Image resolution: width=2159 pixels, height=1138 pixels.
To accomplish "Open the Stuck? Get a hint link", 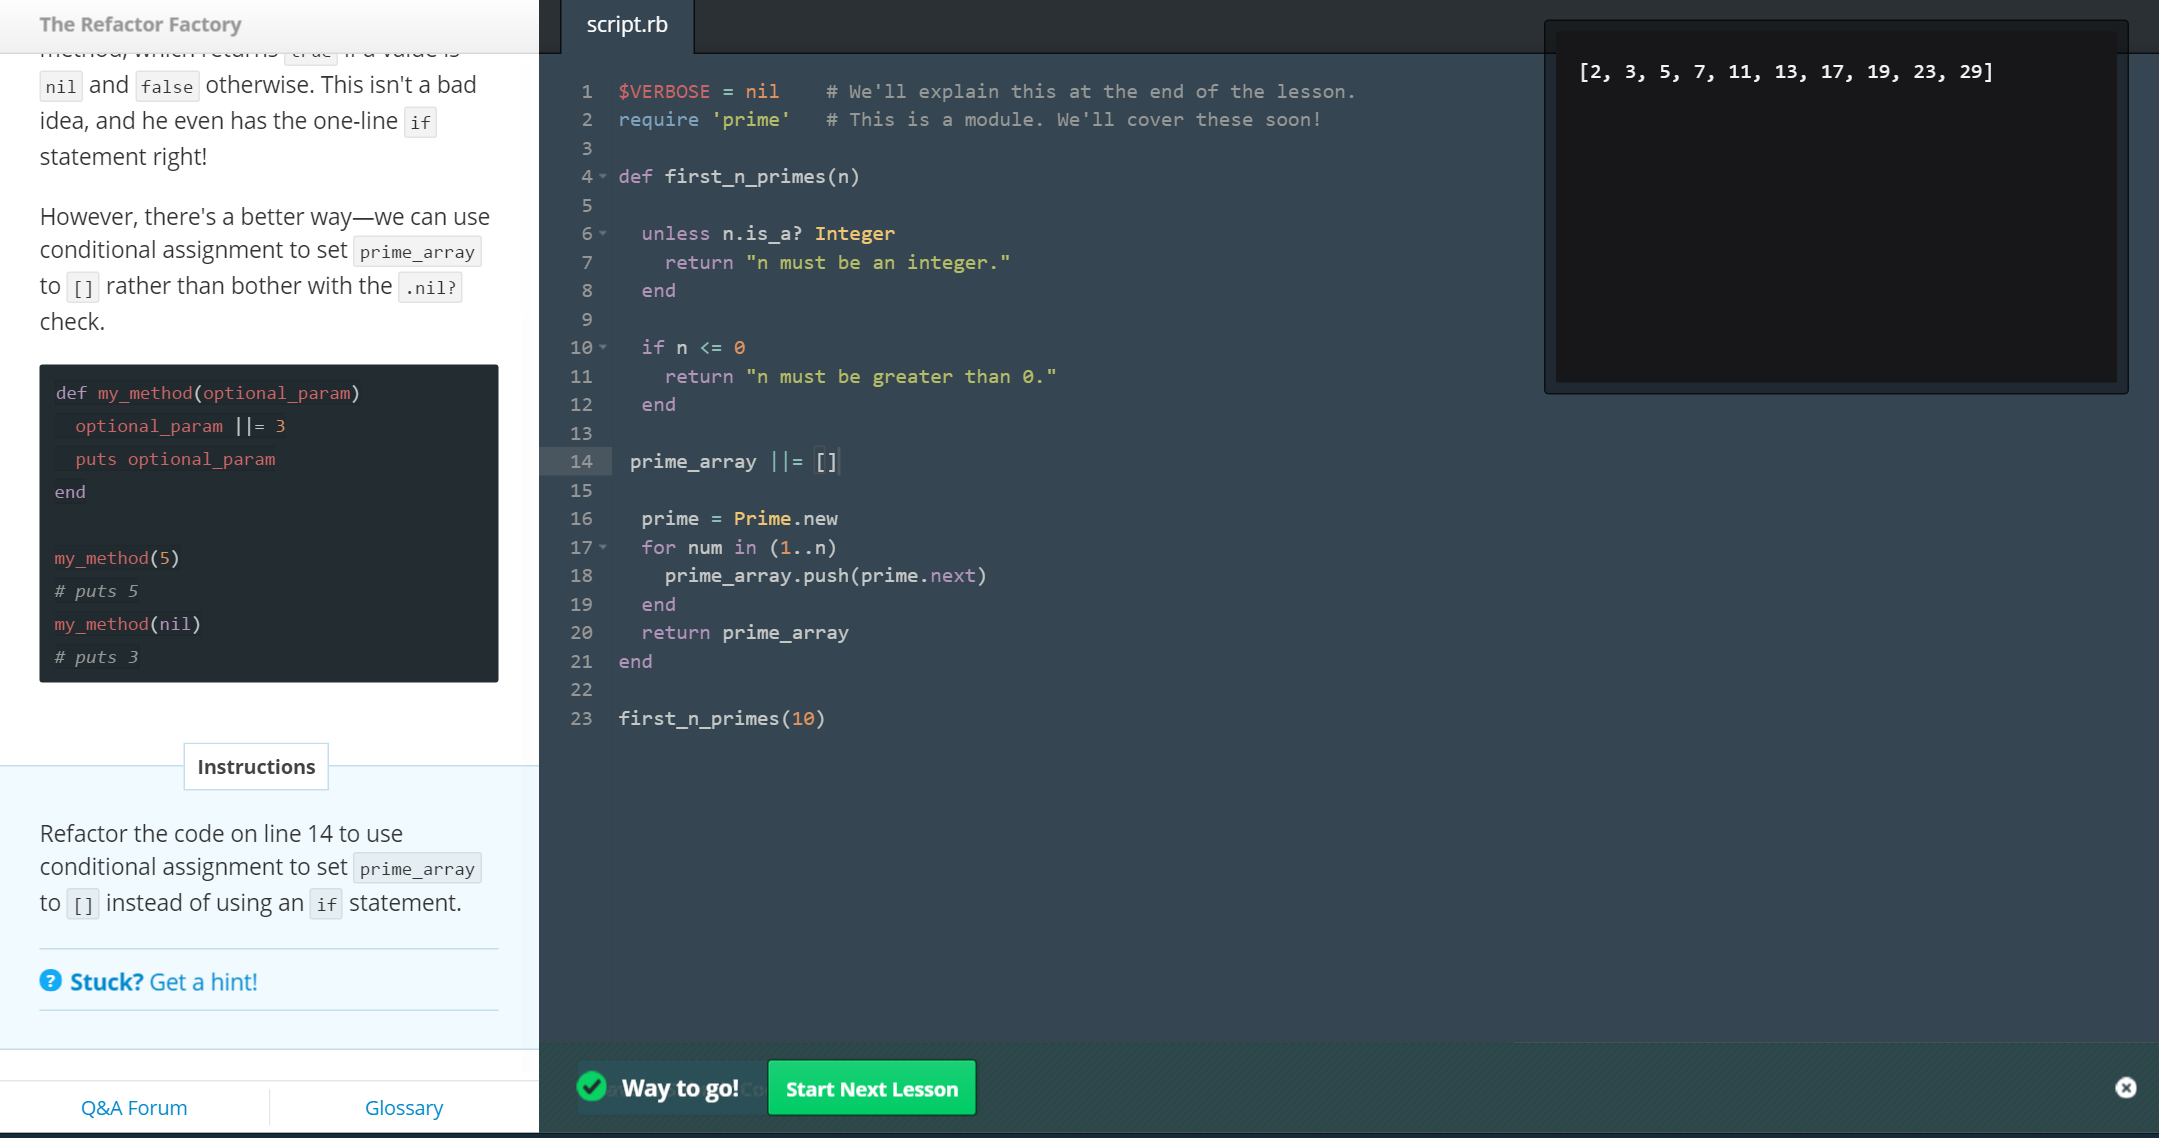I will (163, 982).
